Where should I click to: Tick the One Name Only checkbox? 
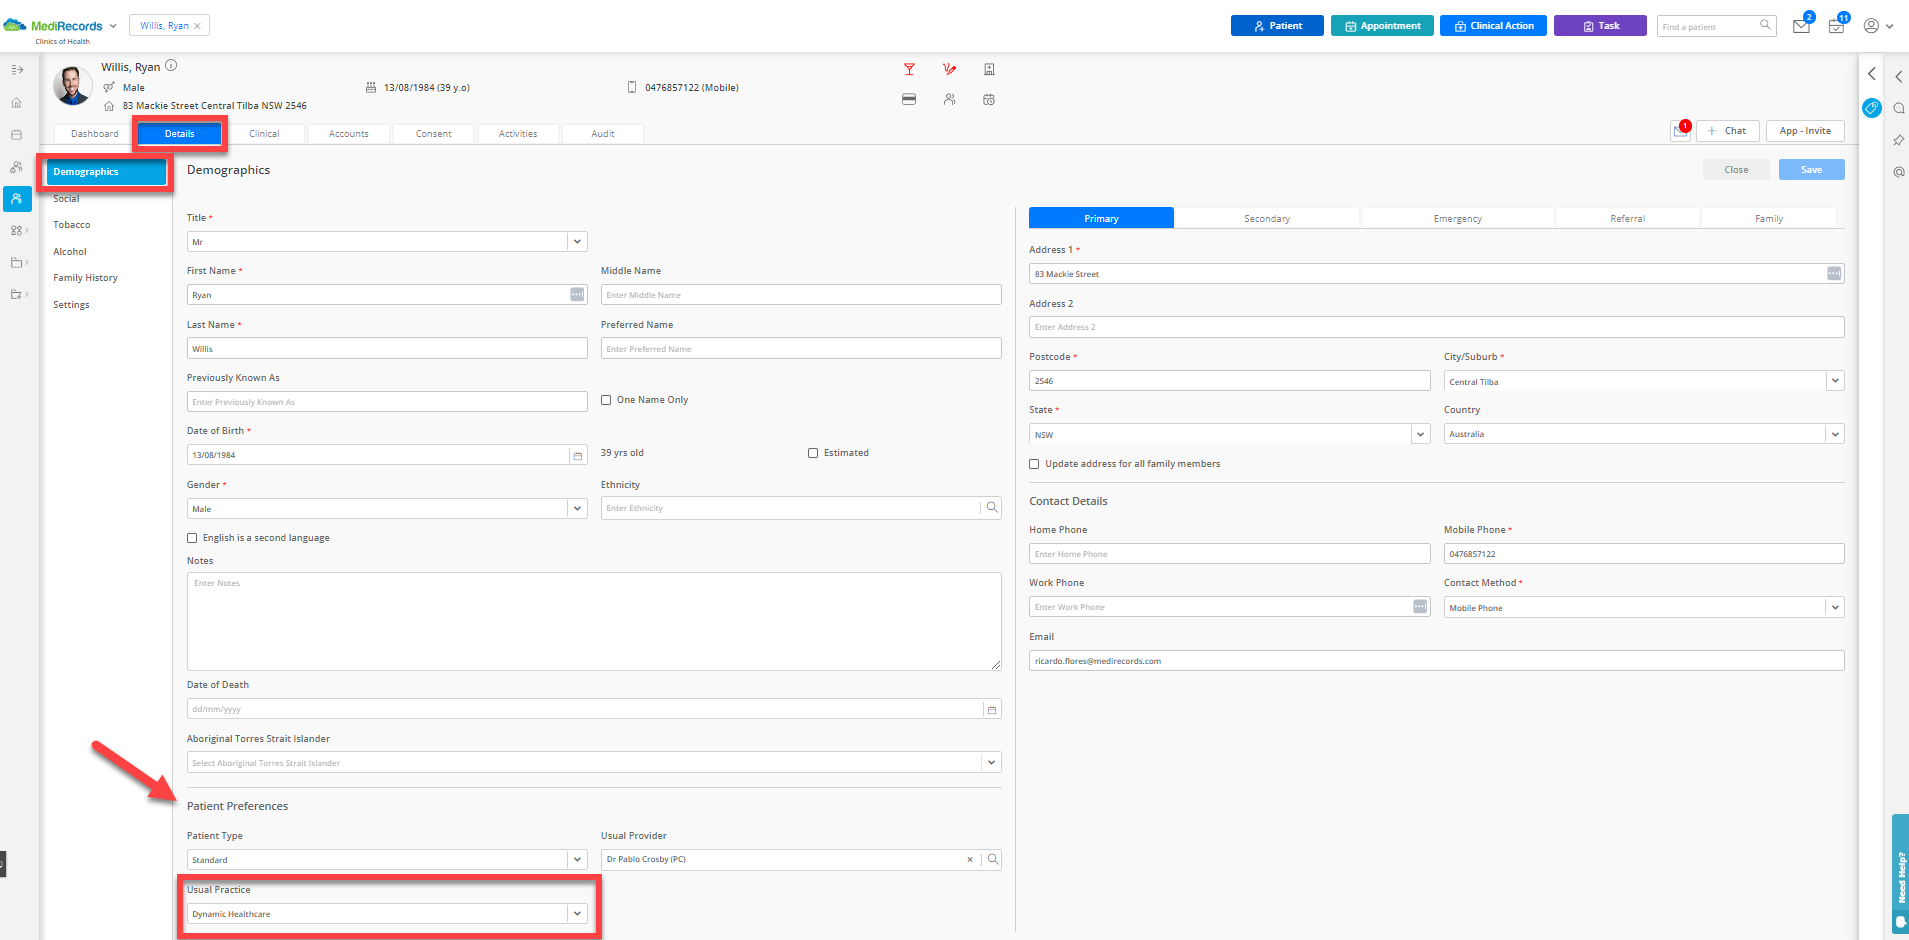(606, 399)
